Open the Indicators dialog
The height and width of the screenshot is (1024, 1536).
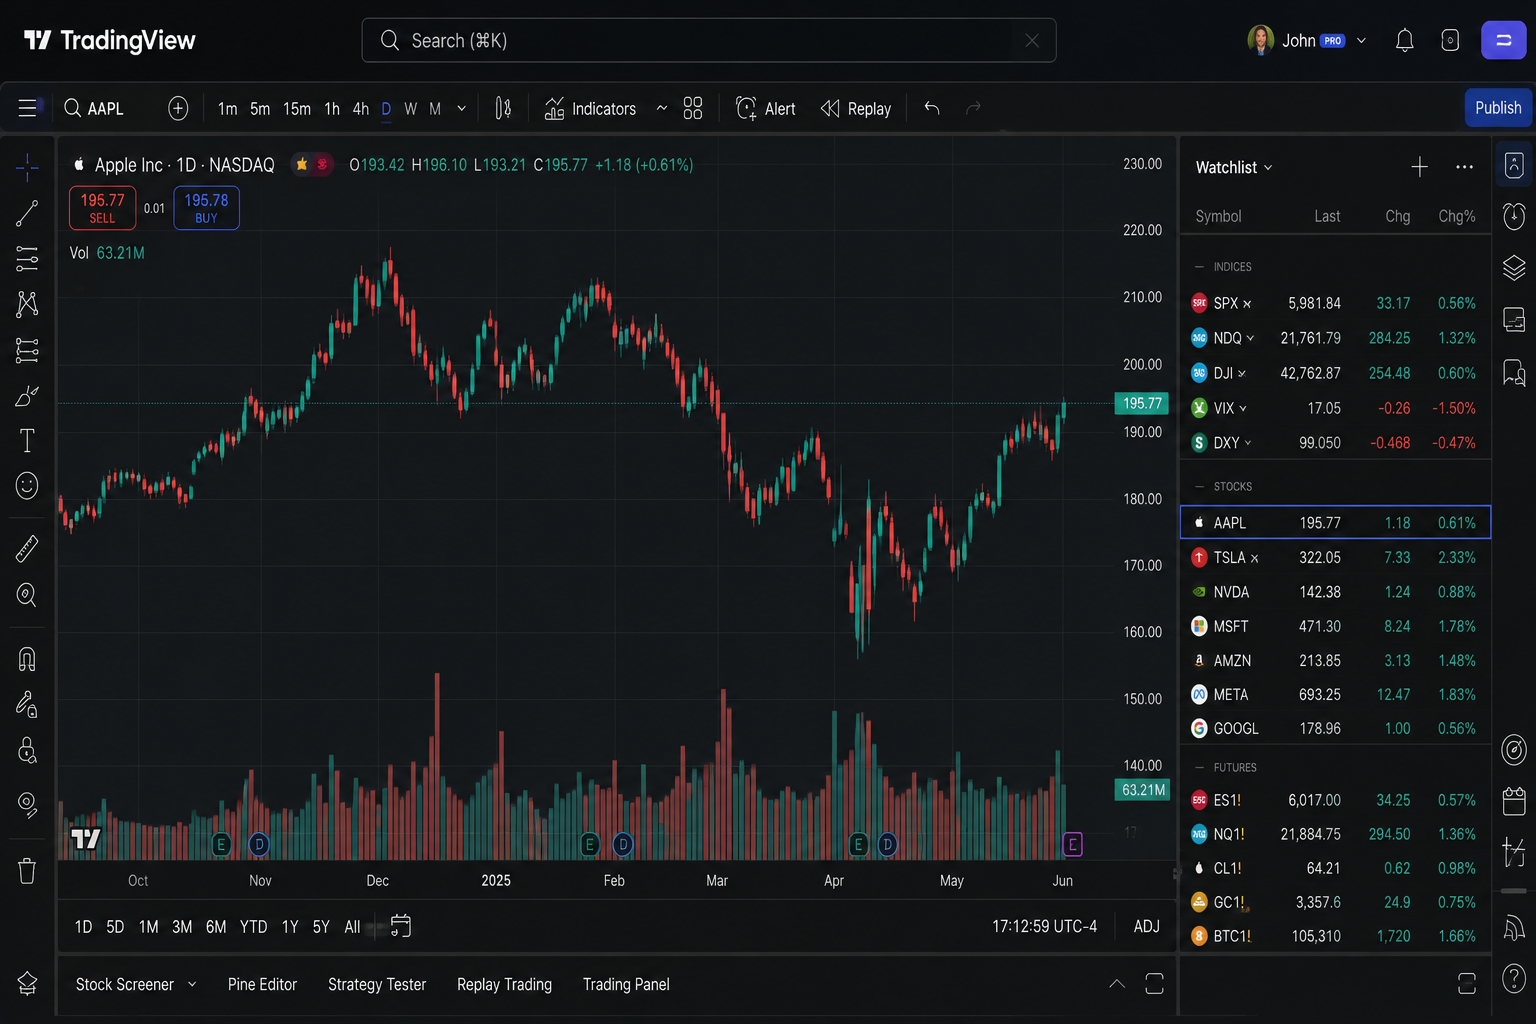(x=590, y=108)
